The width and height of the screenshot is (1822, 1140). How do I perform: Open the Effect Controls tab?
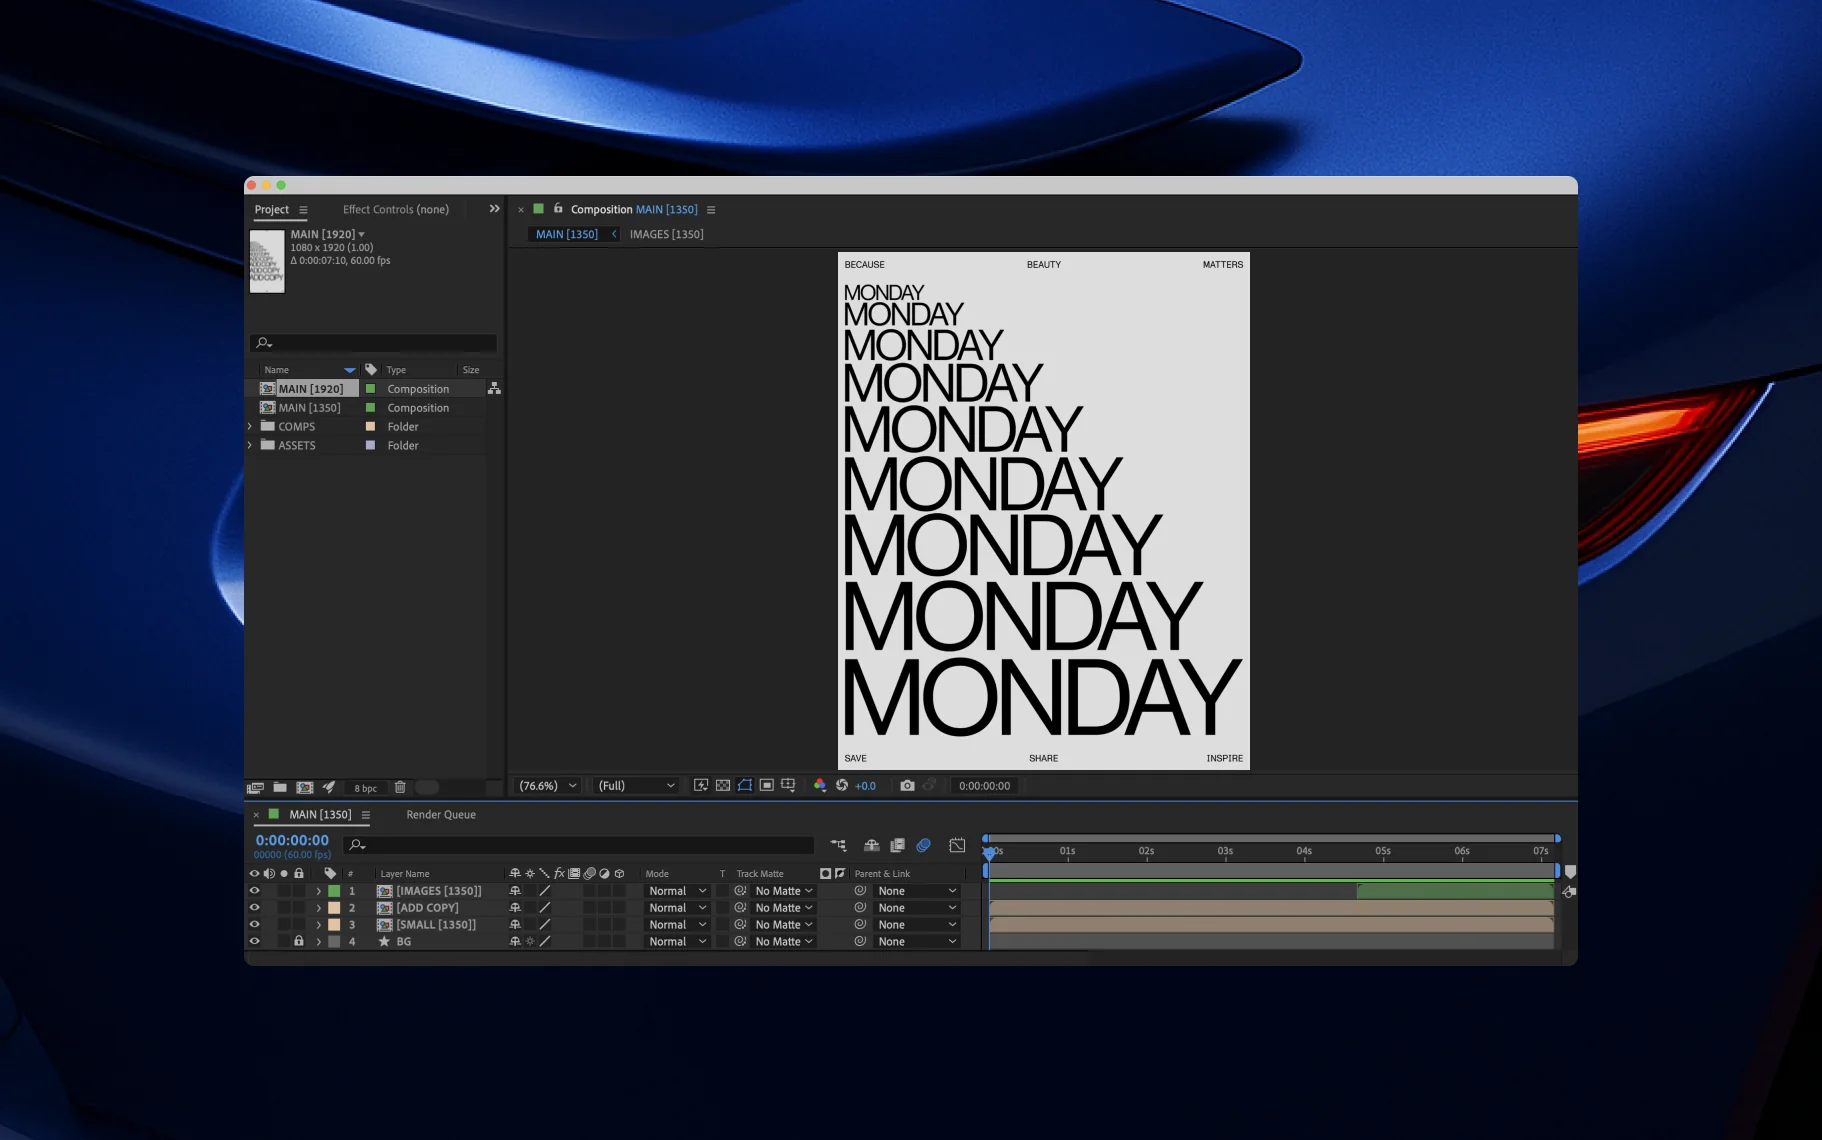(x=395, y=210)
